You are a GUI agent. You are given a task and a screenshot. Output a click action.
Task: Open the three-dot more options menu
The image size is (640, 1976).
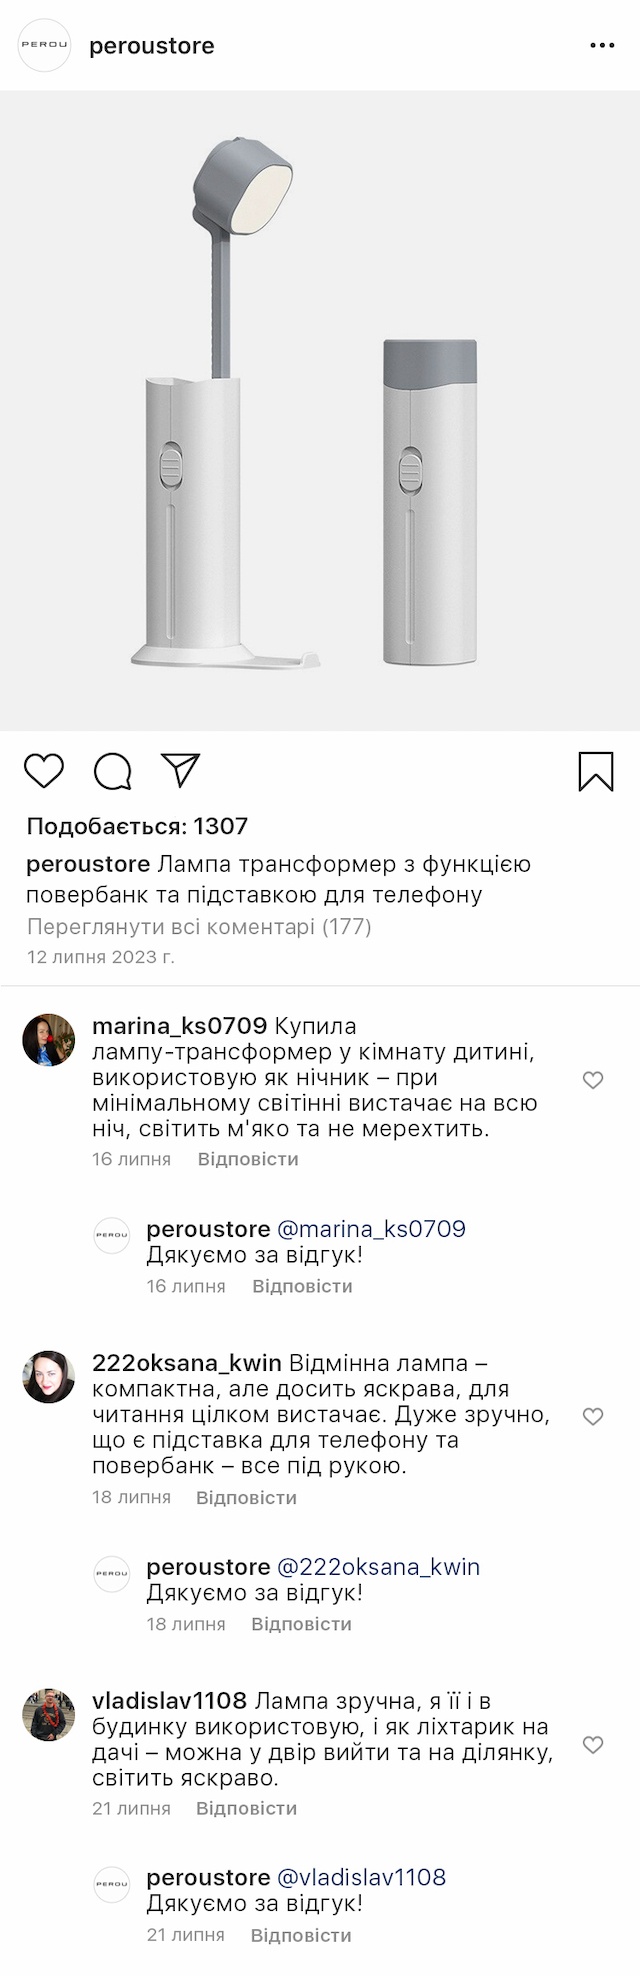coord(602,46)
